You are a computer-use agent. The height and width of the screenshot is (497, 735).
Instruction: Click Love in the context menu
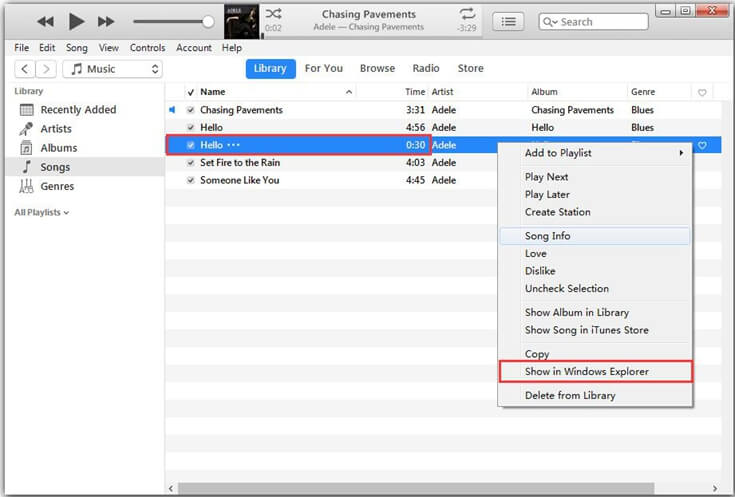(x=595, y=254)
